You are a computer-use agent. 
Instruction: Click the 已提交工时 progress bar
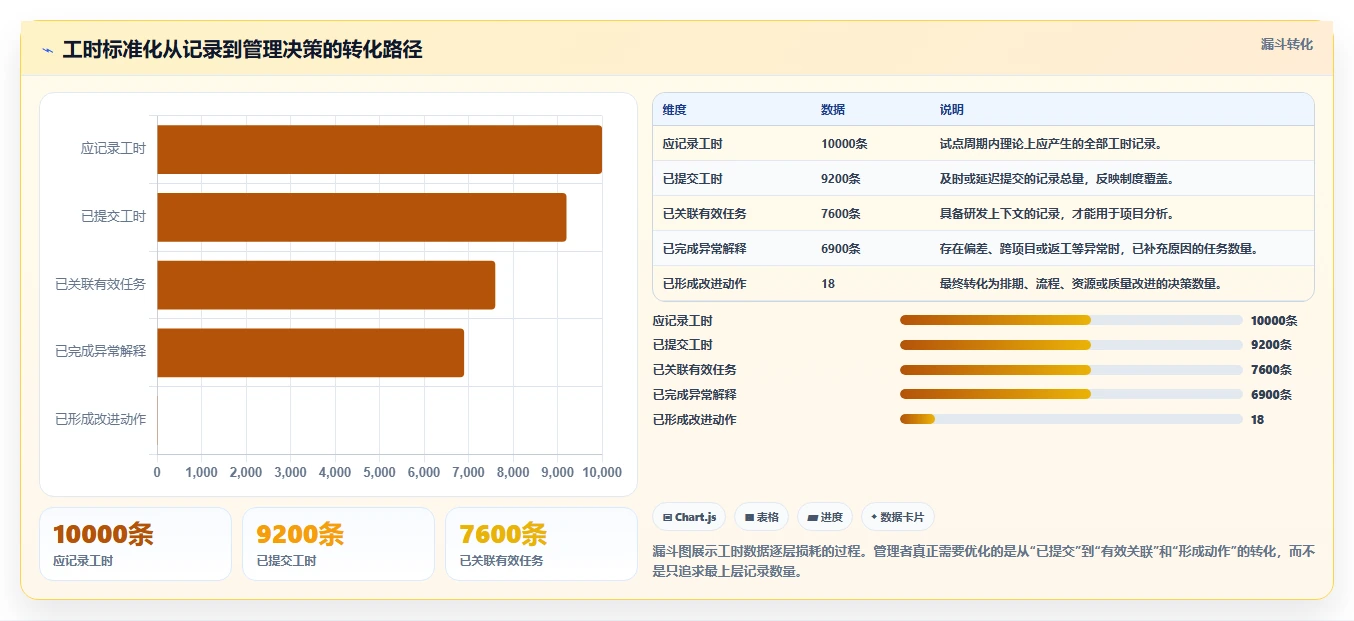1071,345
